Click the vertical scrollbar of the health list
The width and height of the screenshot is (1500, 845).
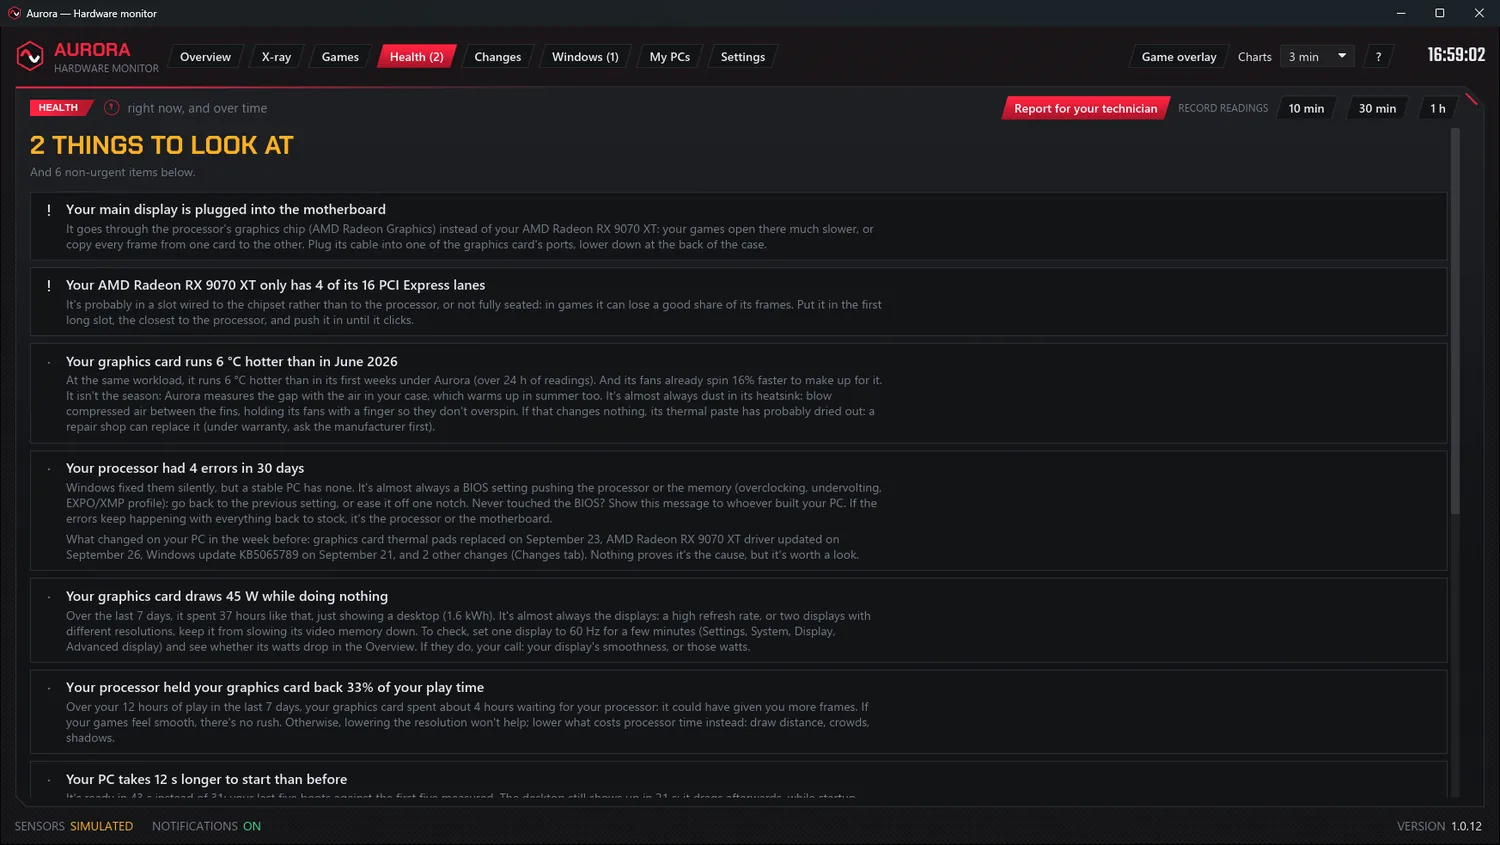pos(1455,320)
